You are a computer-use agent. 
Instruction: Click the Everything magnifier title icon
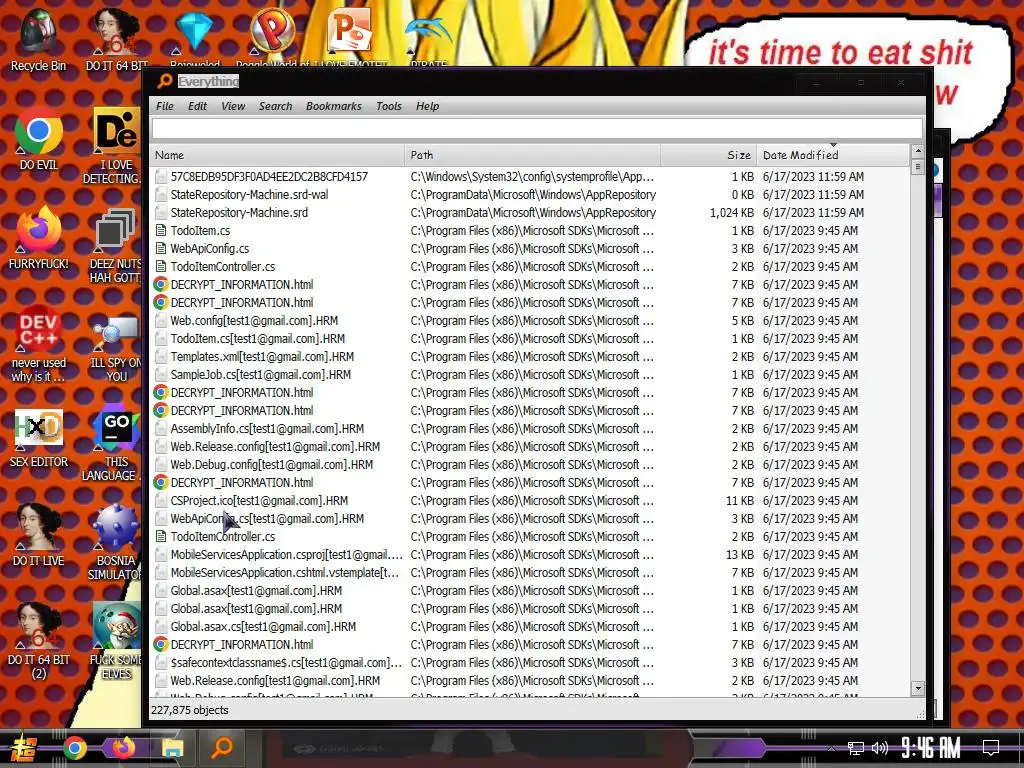click(x=165, y=81)
